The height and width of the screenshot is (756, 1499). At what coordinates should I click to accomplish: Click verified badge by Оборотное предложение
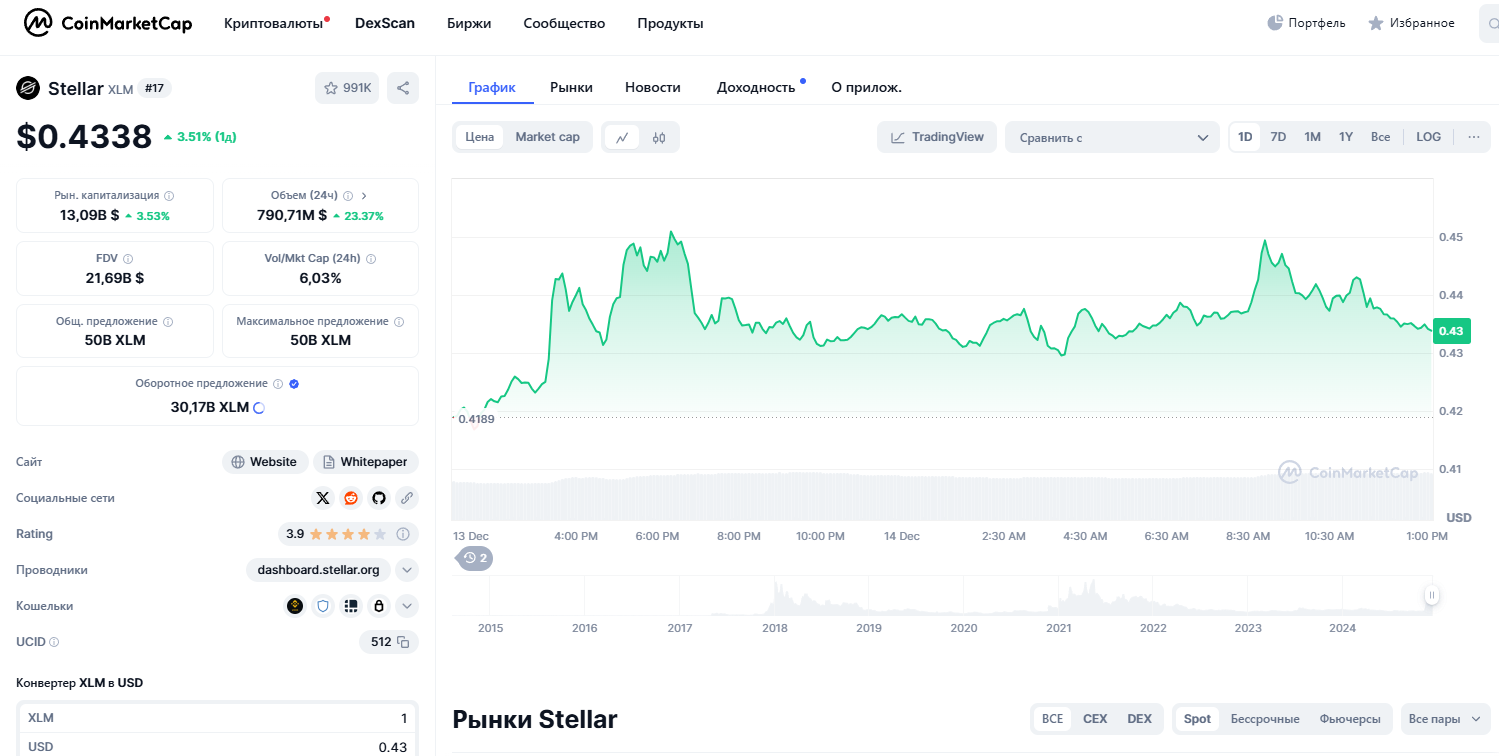[x=294, y=384]
